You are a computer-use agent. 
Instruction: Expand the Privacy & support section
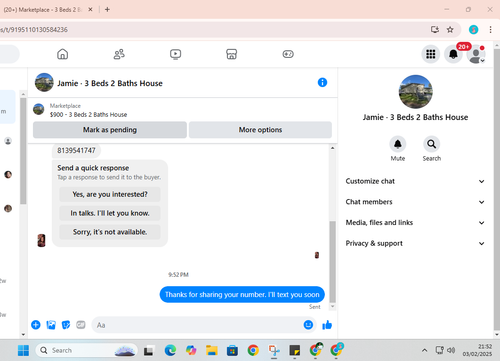(x=415, y=243)
